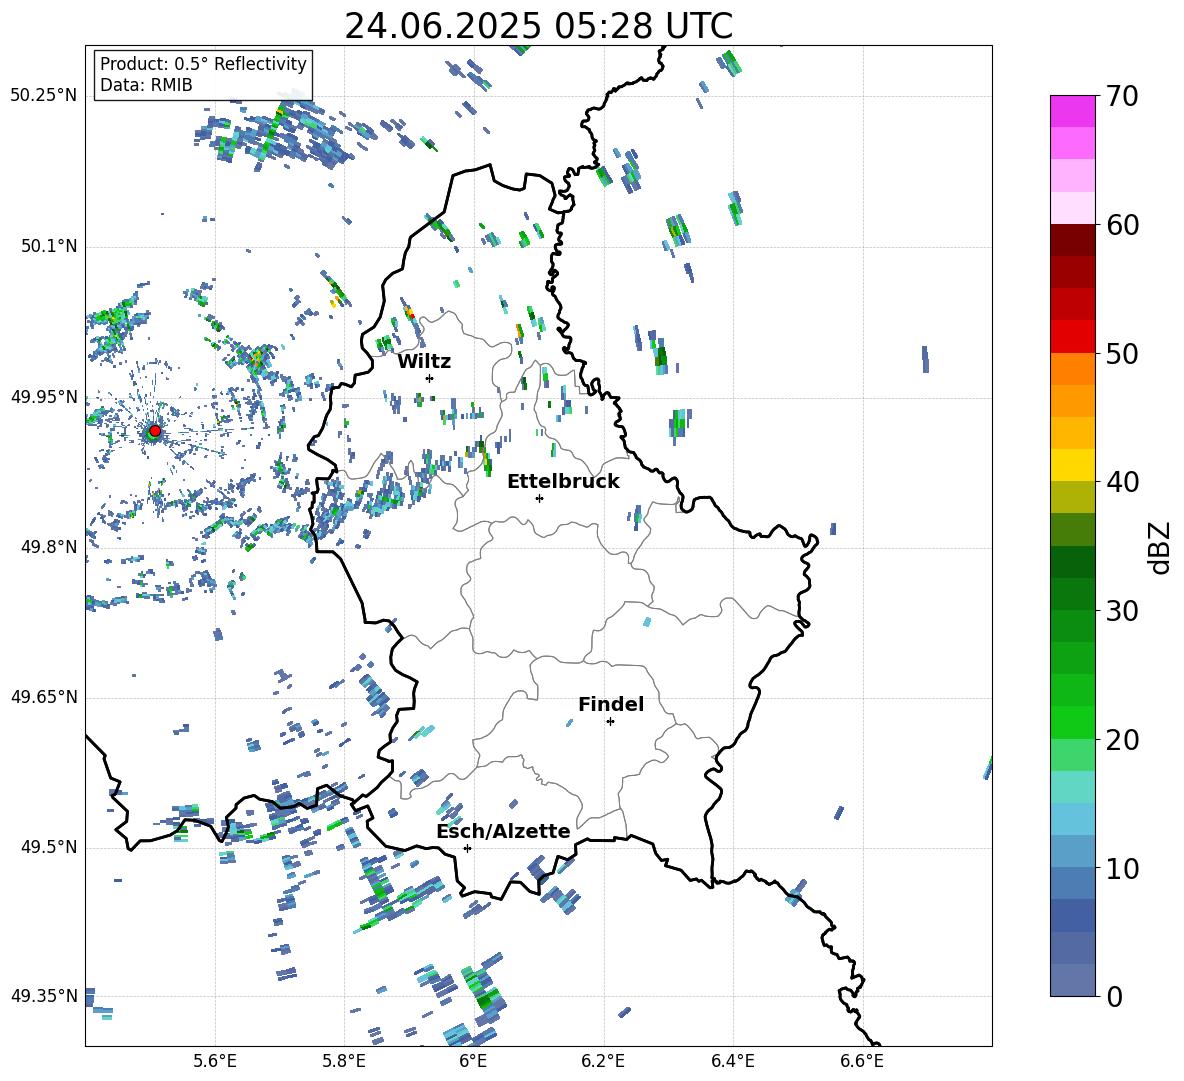
Task: Click the 'Product: 0.5° Reflectivity' text
Action: [203, 63]
